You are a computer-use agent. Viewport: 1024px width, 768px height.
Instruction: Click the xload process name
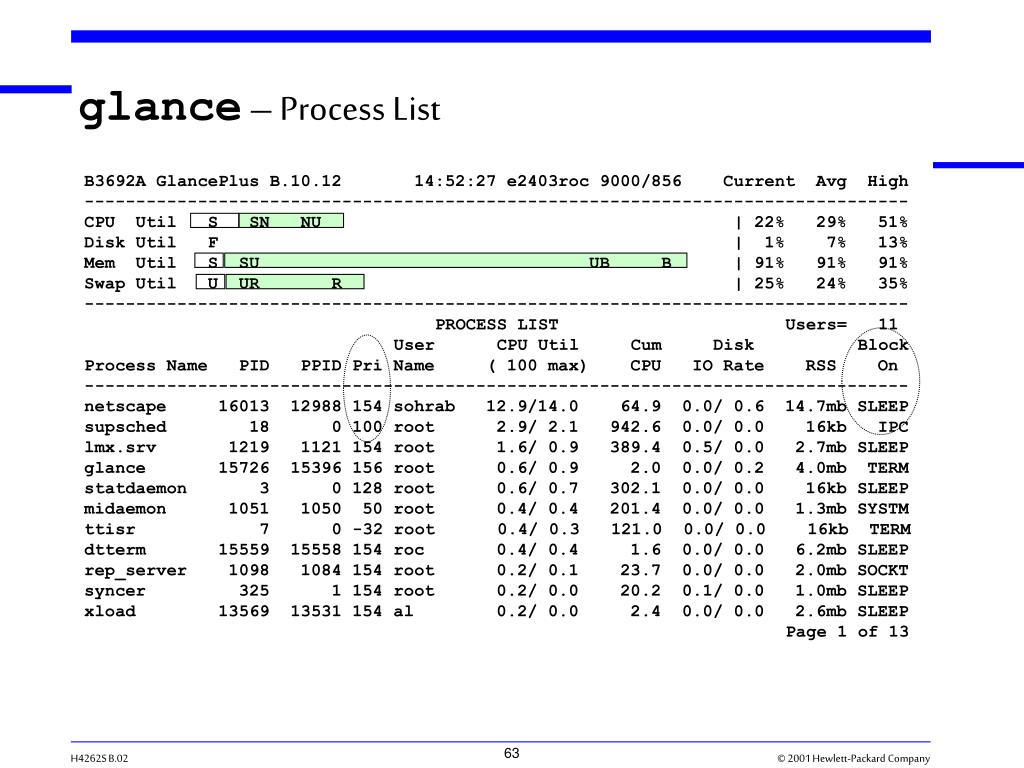pos(110,611)
